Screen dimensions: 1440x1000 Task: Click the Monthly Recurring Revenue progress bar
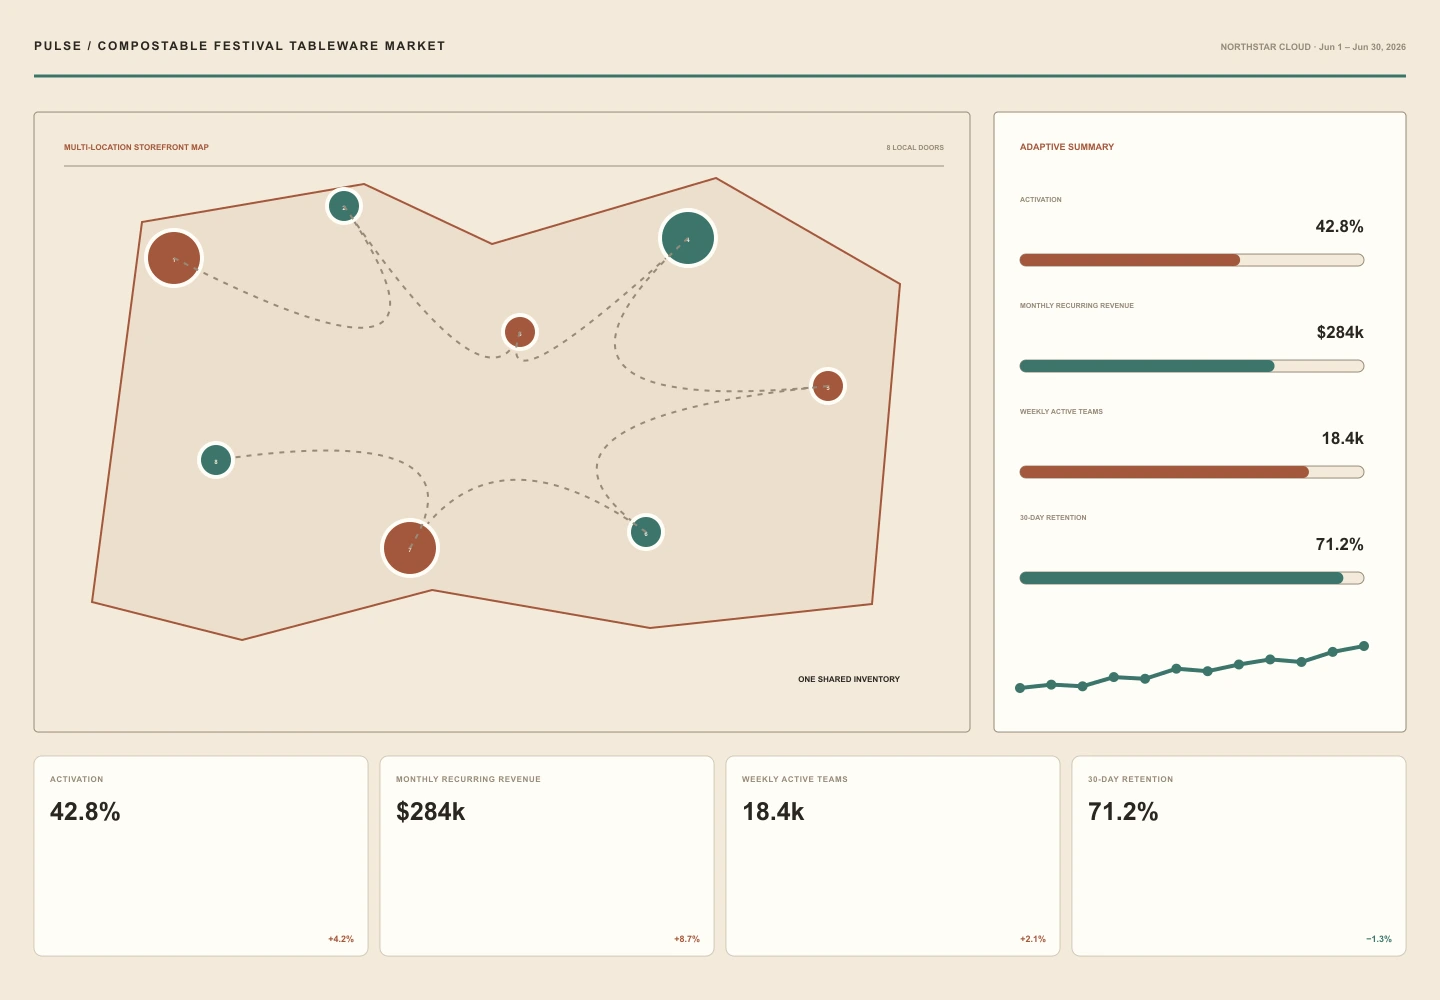point(1192,366)
